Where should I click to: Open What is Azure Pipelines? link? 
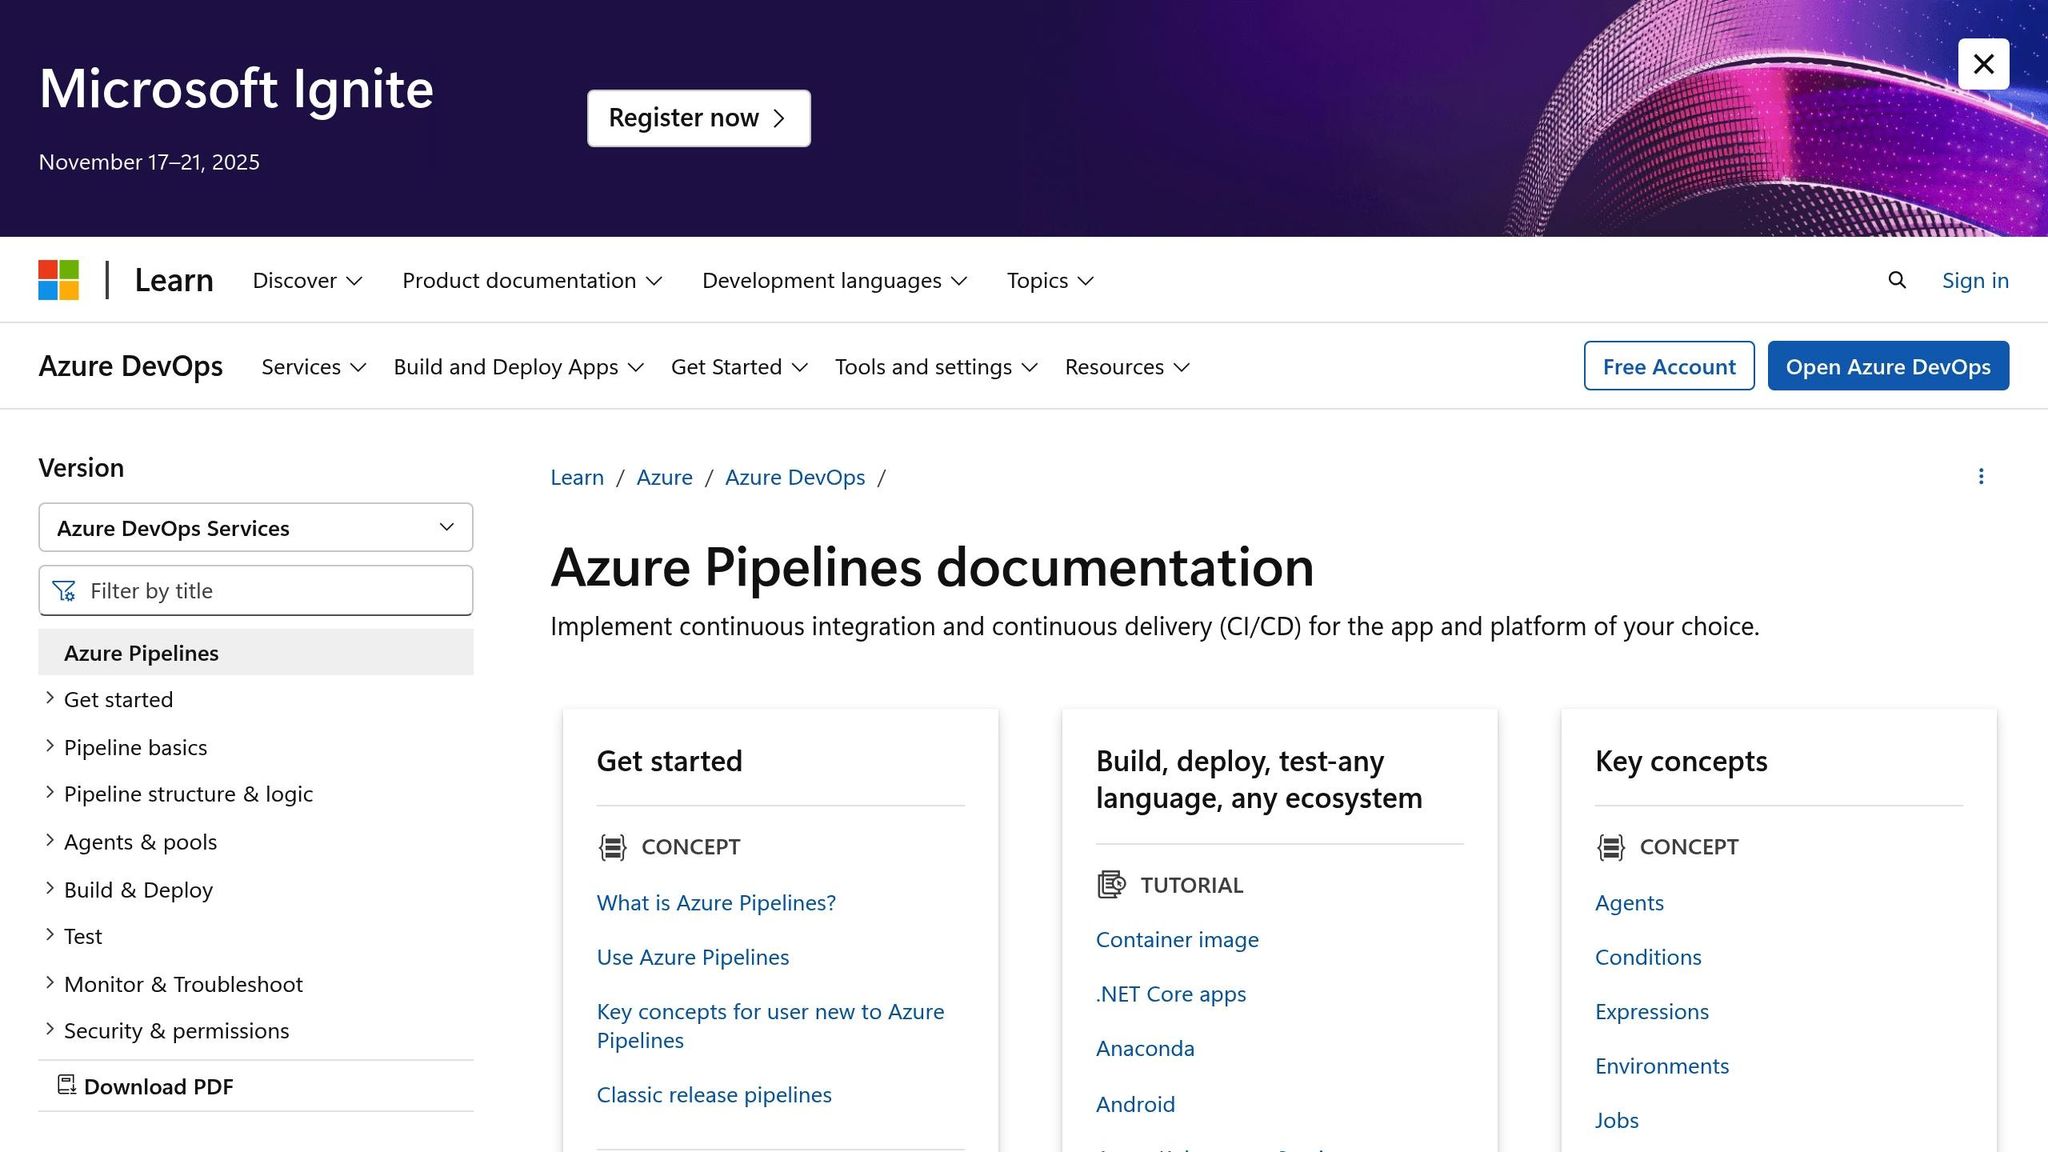[x=716, y=903]
